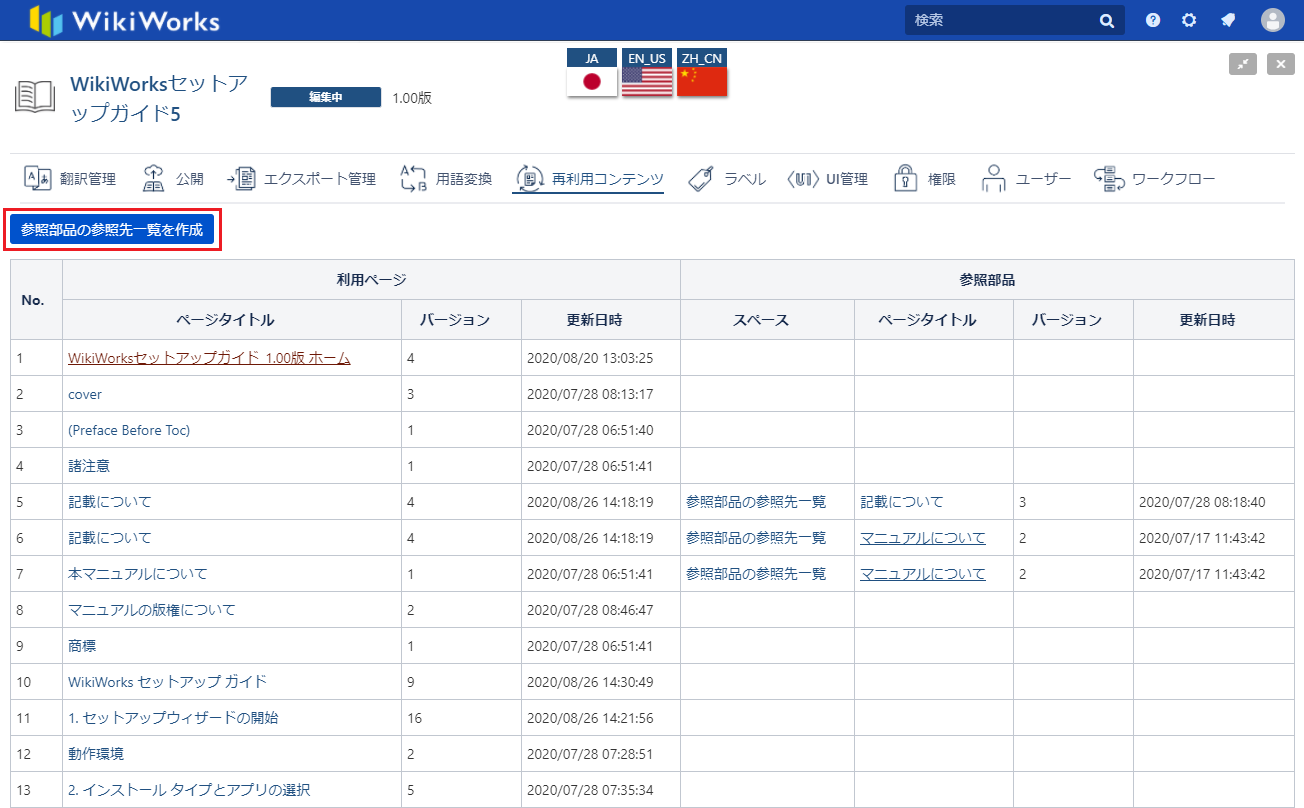Click the WikiWorksセットアップガイド5 title text

coord(159,98)
